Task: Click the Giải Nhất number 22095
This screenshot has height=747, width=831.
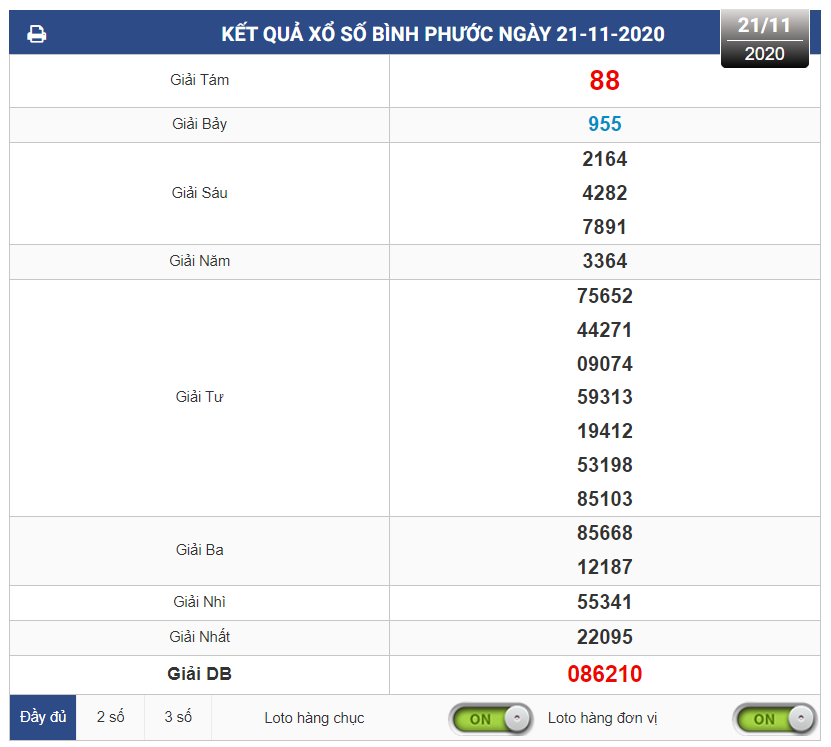Action: [x=604, y=637]
